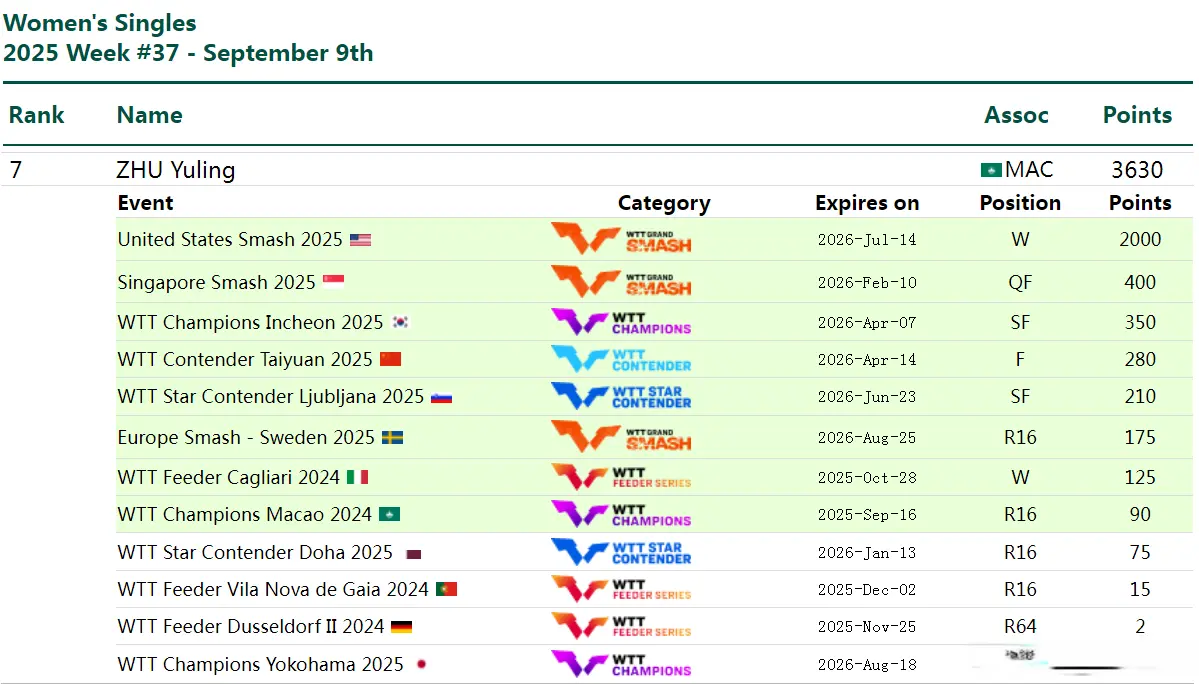Open the Singapore Smash 2025 event
1199x684 pixels.
216,283
